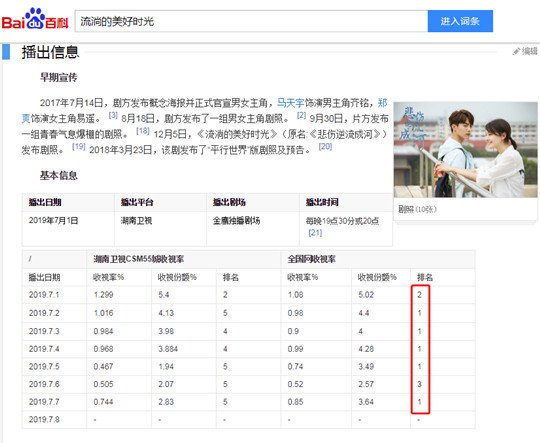Click the 播出信息 section heading
540x443 pixels.
51,52
